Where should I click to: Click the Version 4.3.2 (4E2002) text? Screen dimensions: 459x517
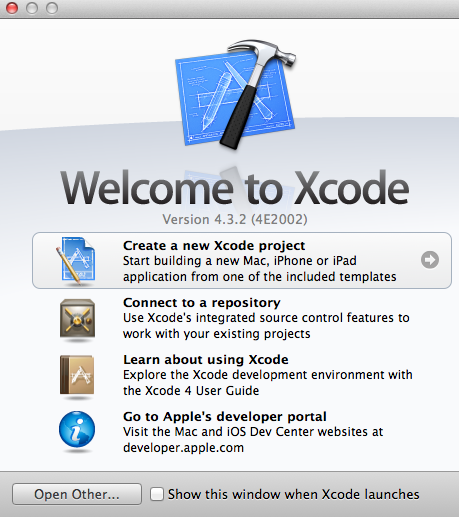[235, 219]
